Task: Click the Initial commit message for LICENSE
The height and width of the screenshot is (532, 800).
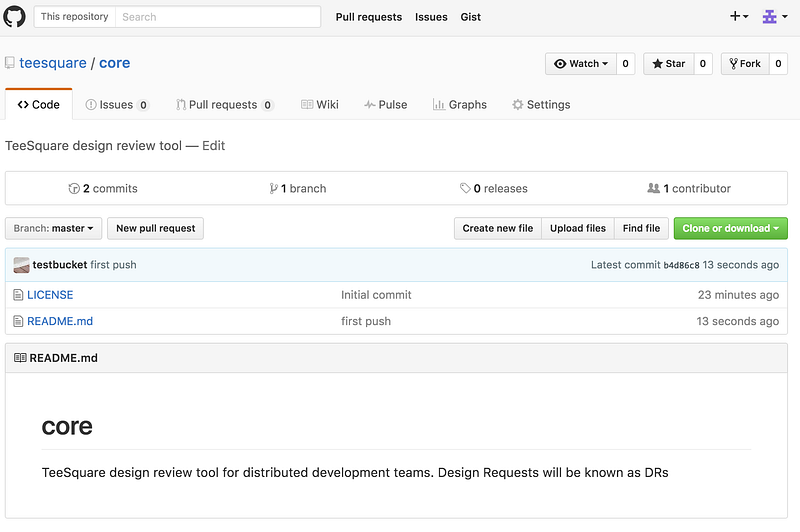Action: (376, 295)
